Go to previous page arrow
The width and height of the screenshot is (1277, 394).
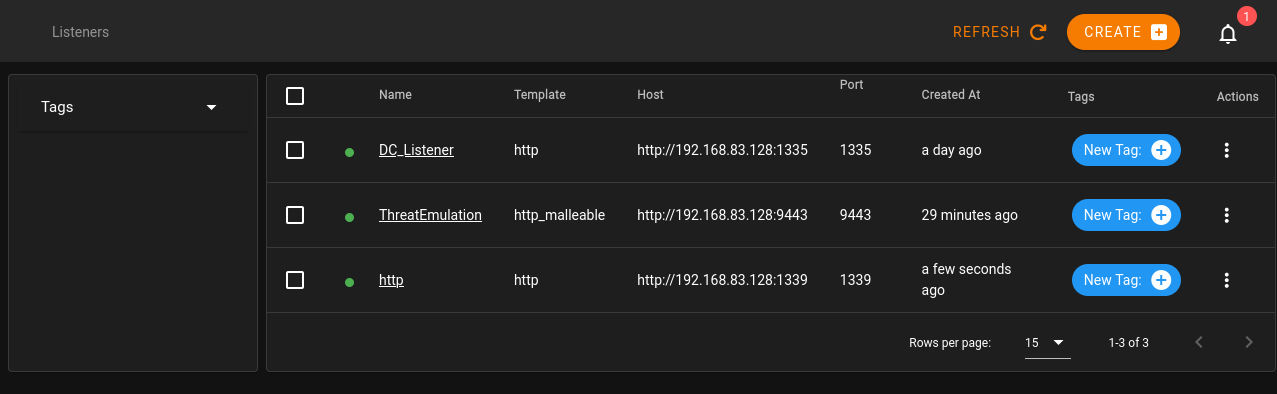(1199, 342)
